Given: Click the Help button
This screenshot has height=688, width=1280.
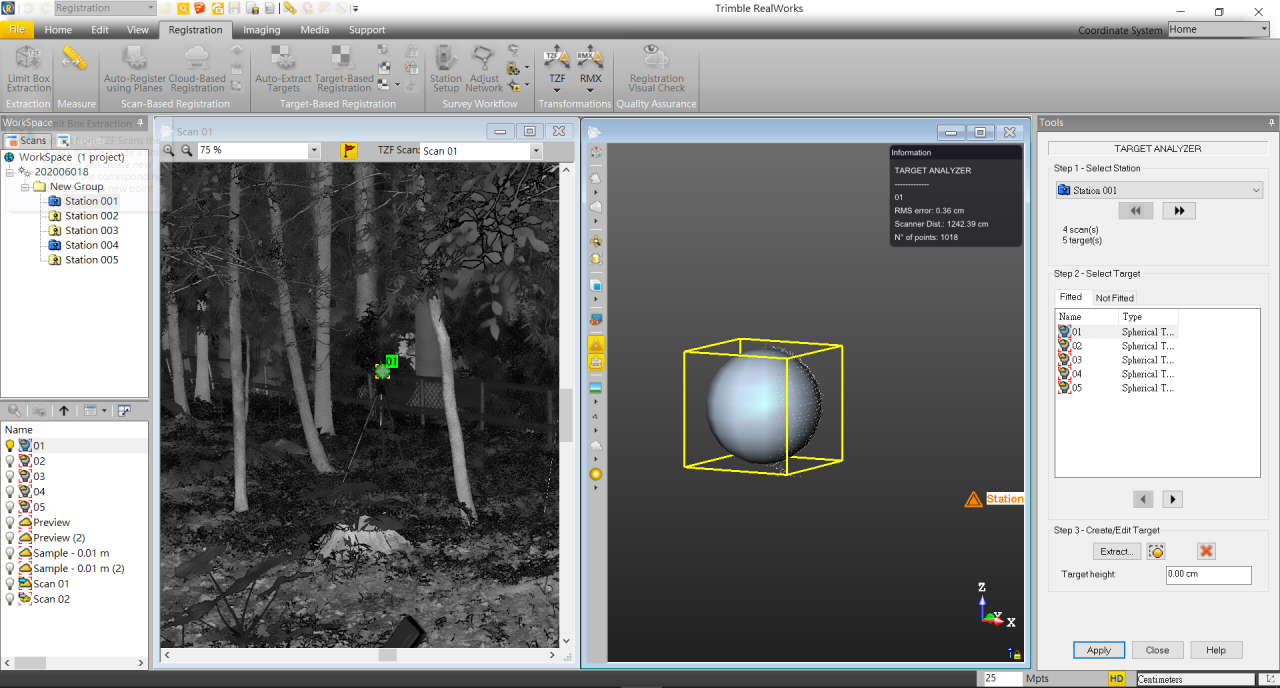Looking at the screenshot, I should coord(1216,650).
